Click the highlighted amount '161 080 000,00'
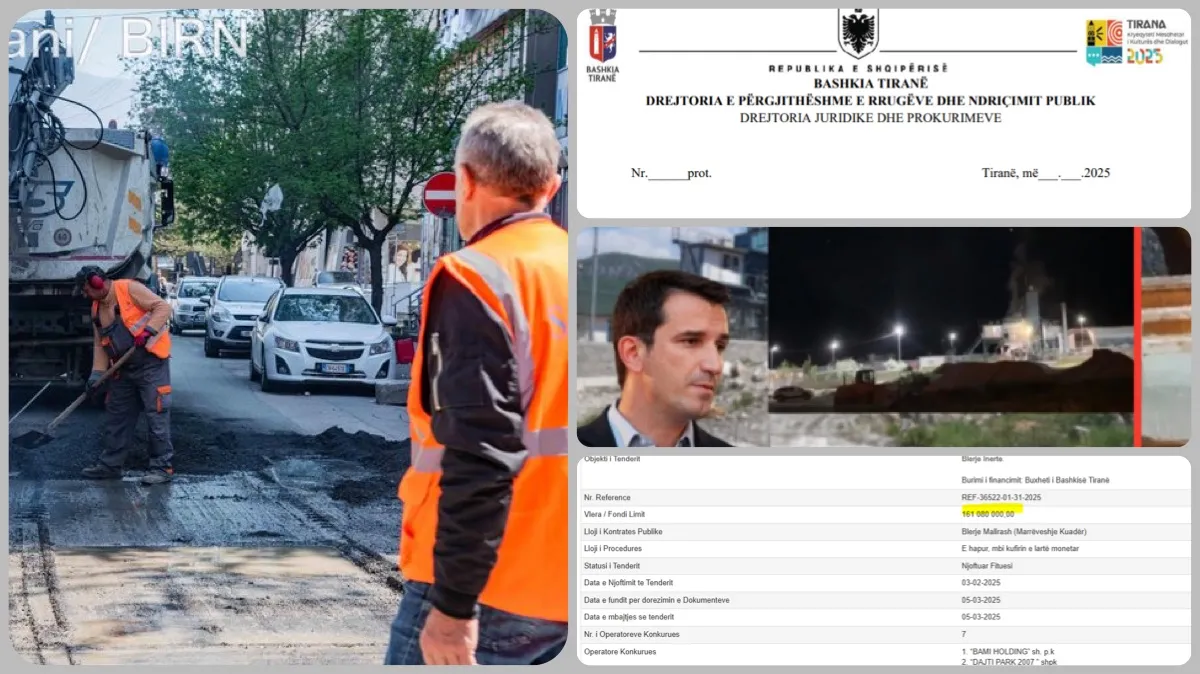1200x674 pixels. 987,515
